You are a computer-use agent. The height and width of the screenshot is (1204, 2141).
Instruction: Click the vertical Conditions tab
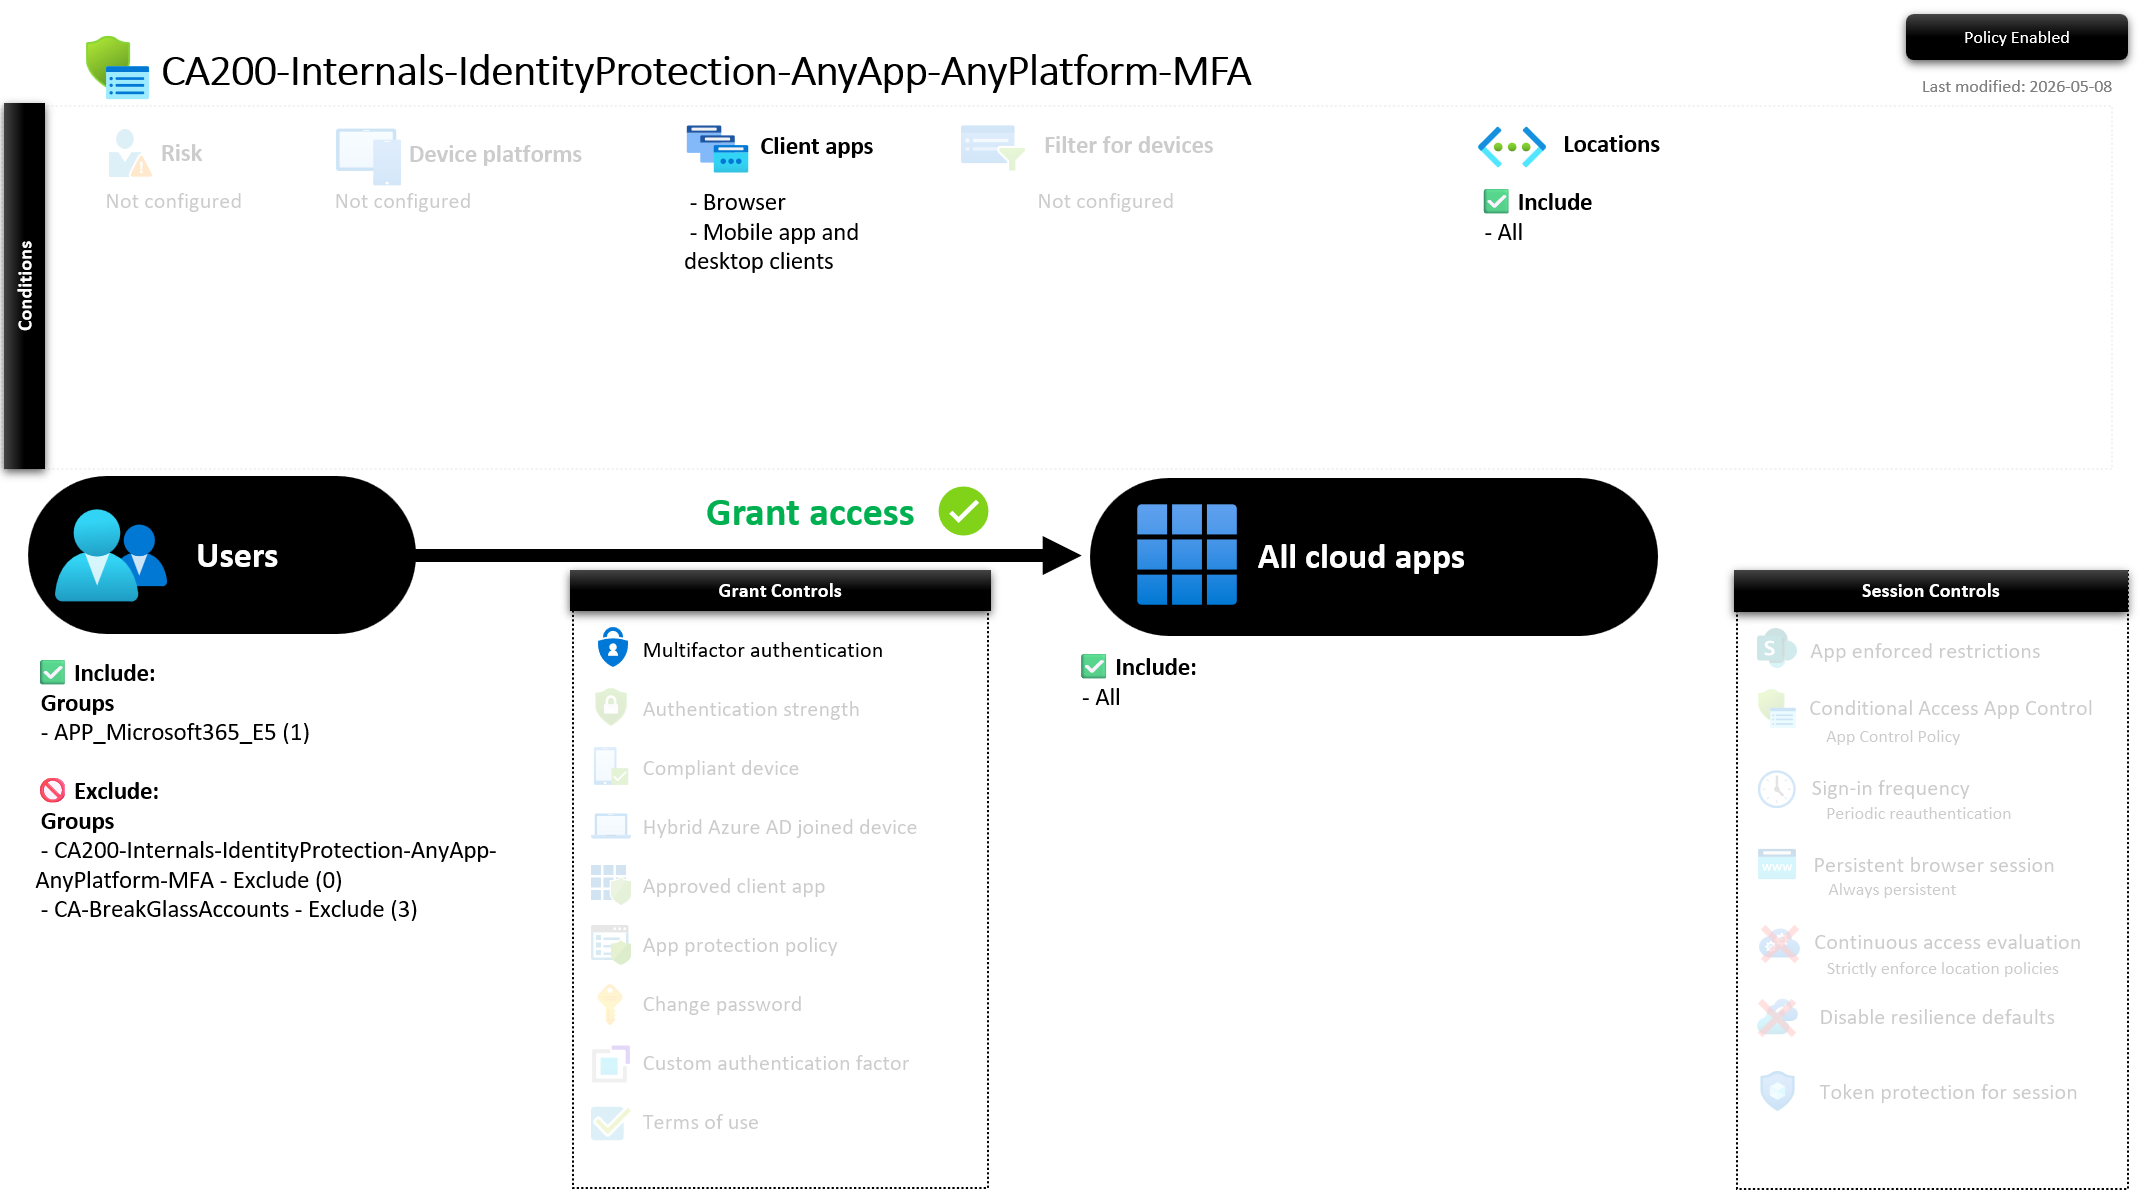(25, 286)
